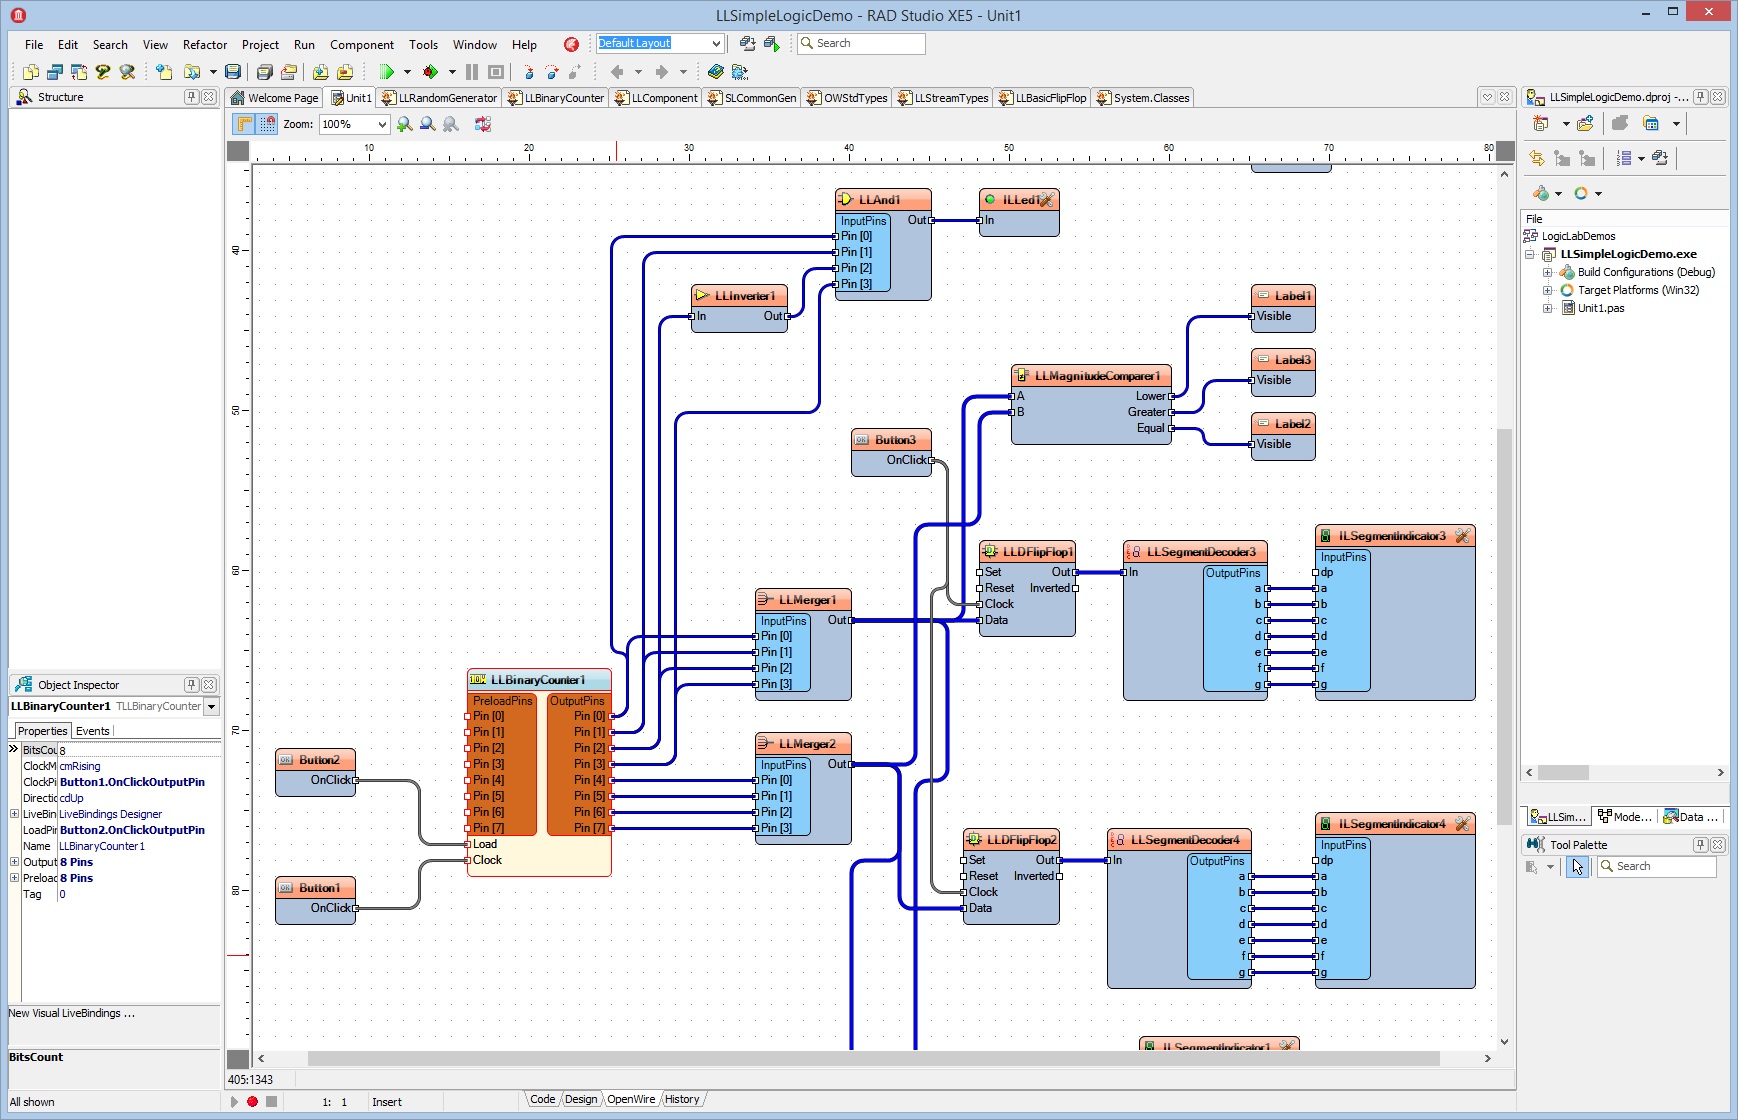The width and height of the screenshot is (1738, 1120).
Task: Expand the LiveBindings property row
Action: pos(14,814)
